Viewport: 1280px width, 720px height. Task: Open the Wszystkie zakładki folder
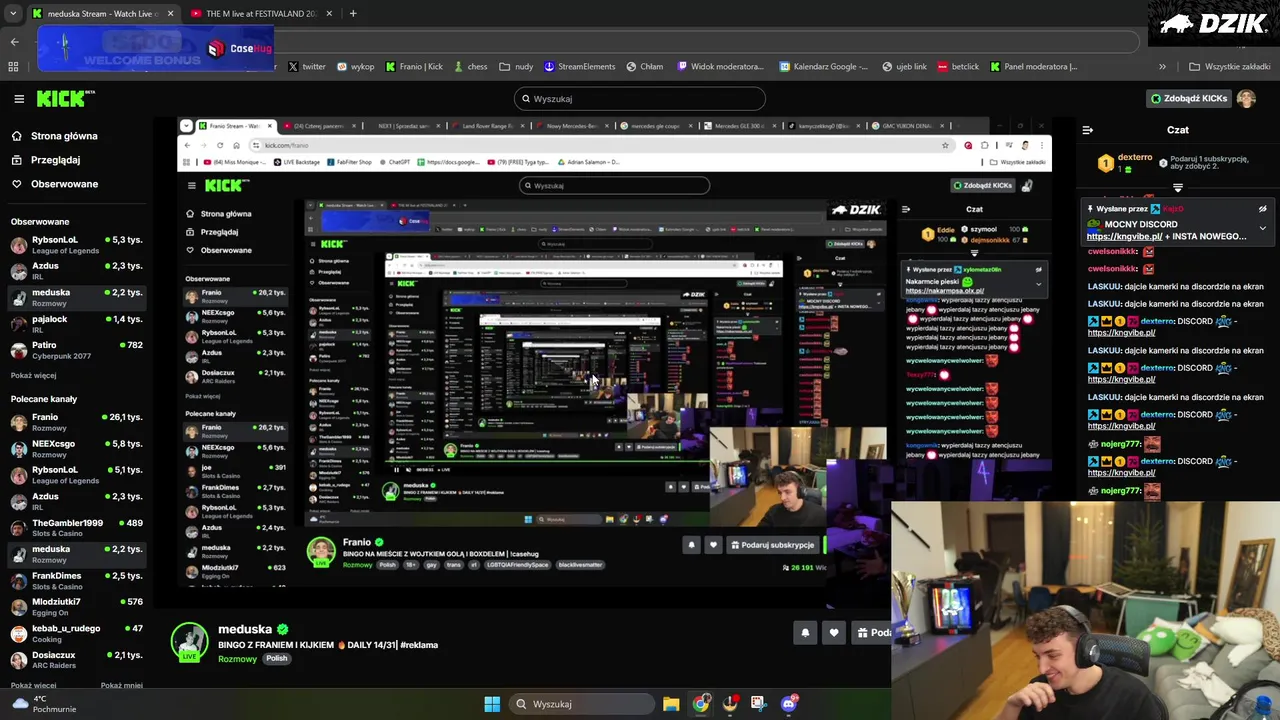click(1229, 67)
